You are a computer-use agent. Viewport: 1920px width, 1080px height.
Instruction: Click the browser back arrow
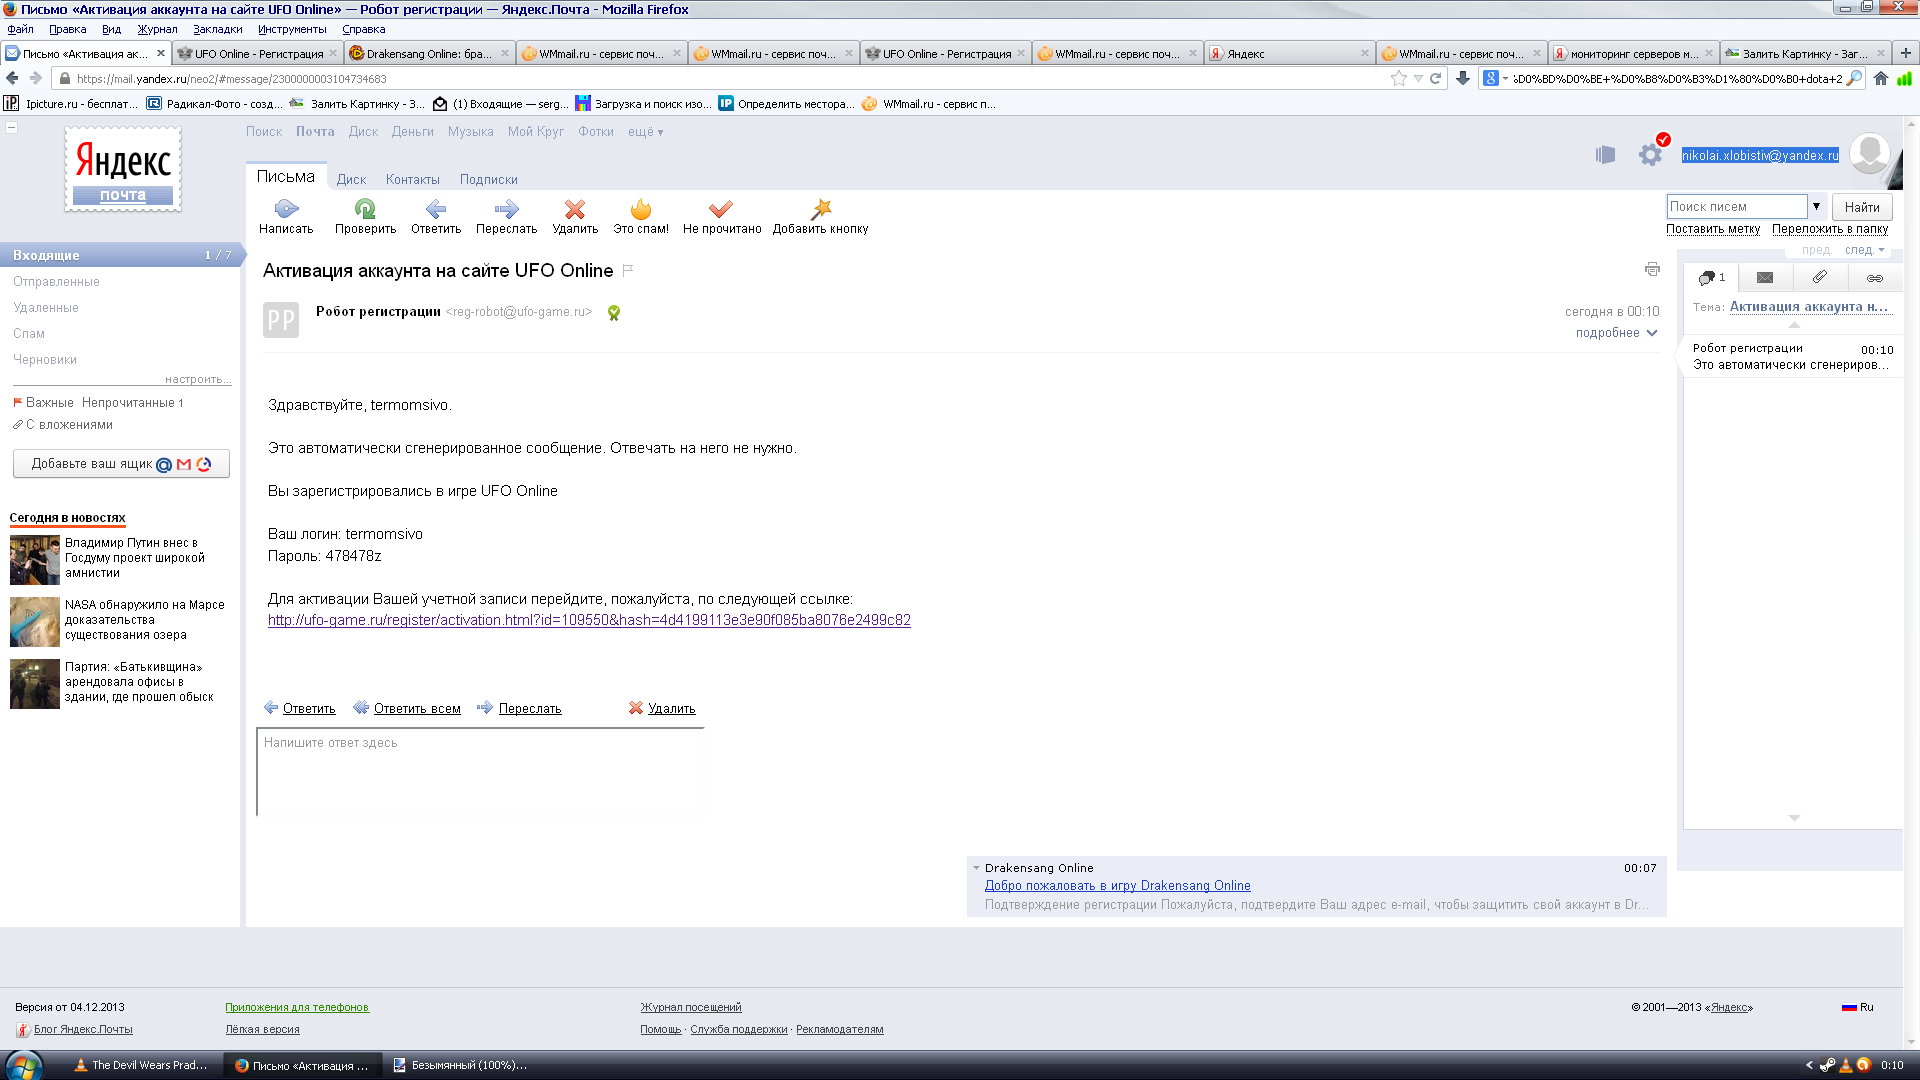(x=12, y=79)
